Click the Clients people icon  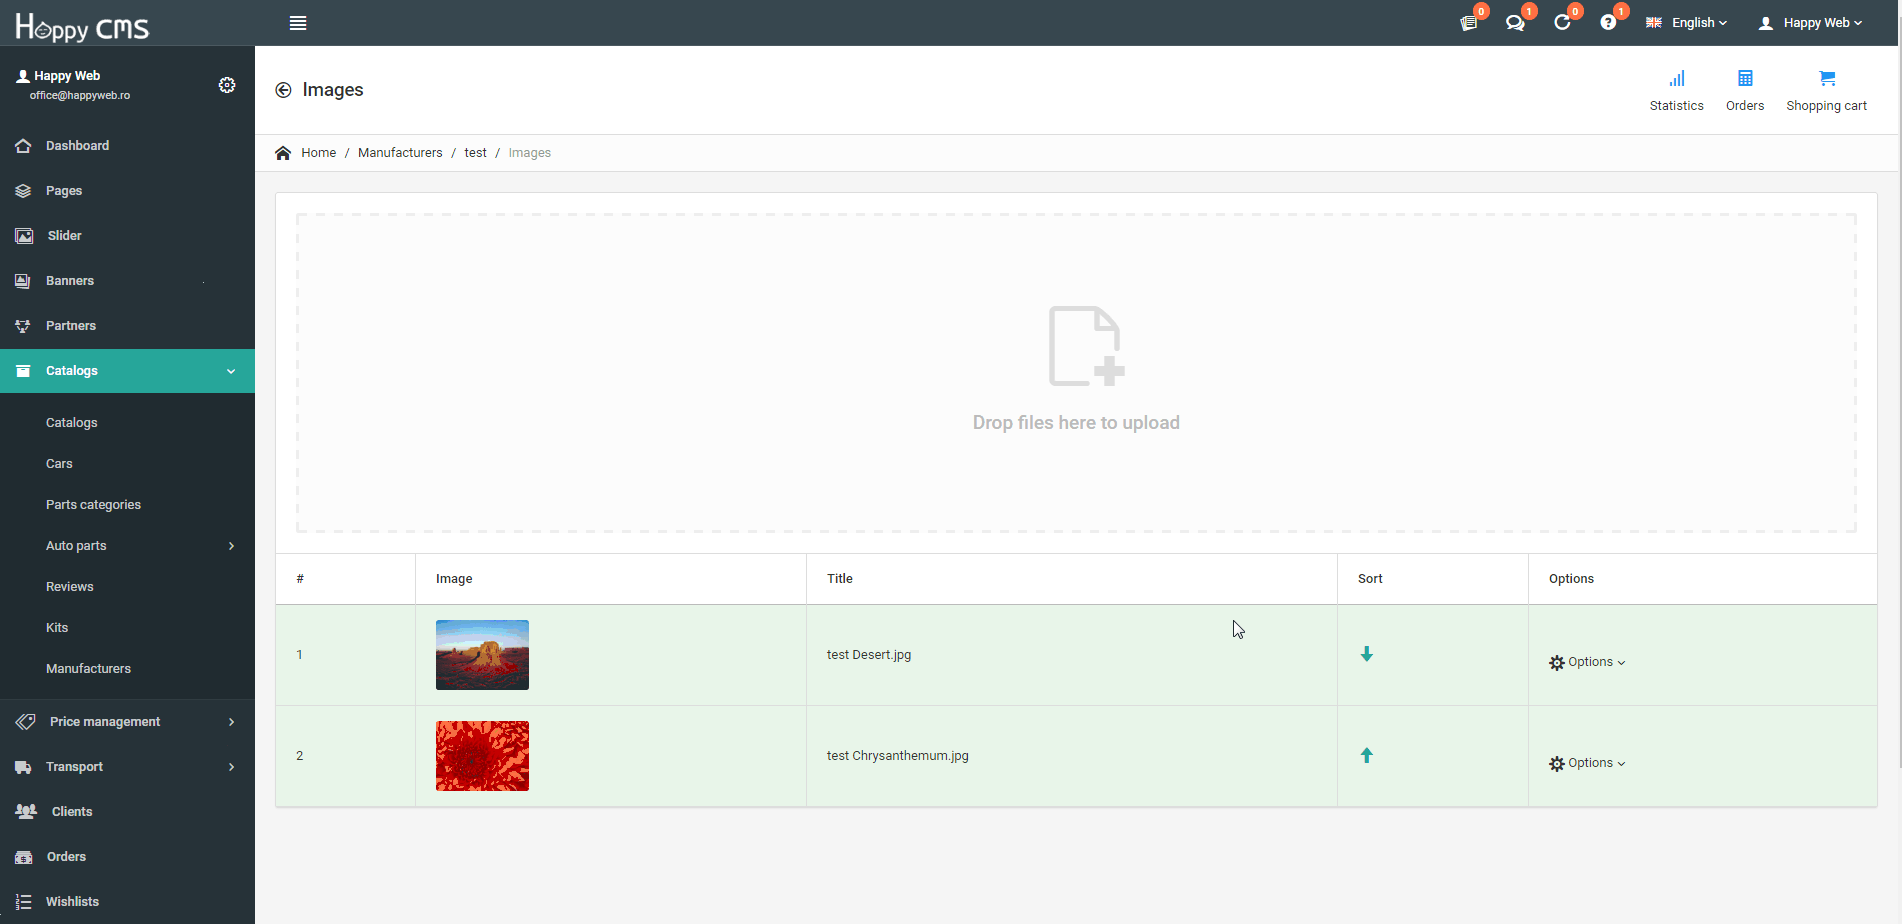(26, 812)
